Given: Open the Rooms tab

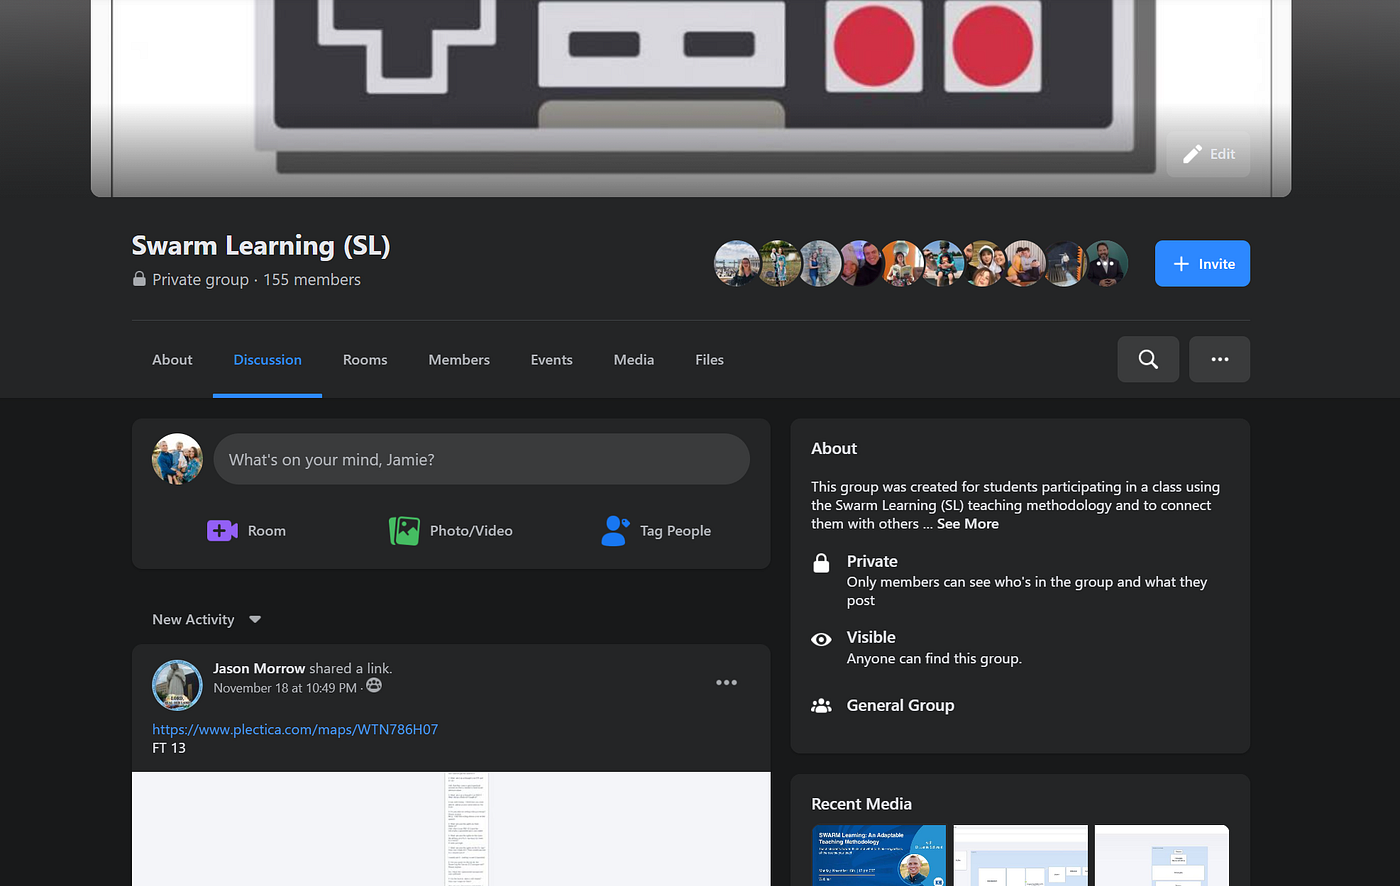Looking at the screenshot, I should click(x=365, y=360).
